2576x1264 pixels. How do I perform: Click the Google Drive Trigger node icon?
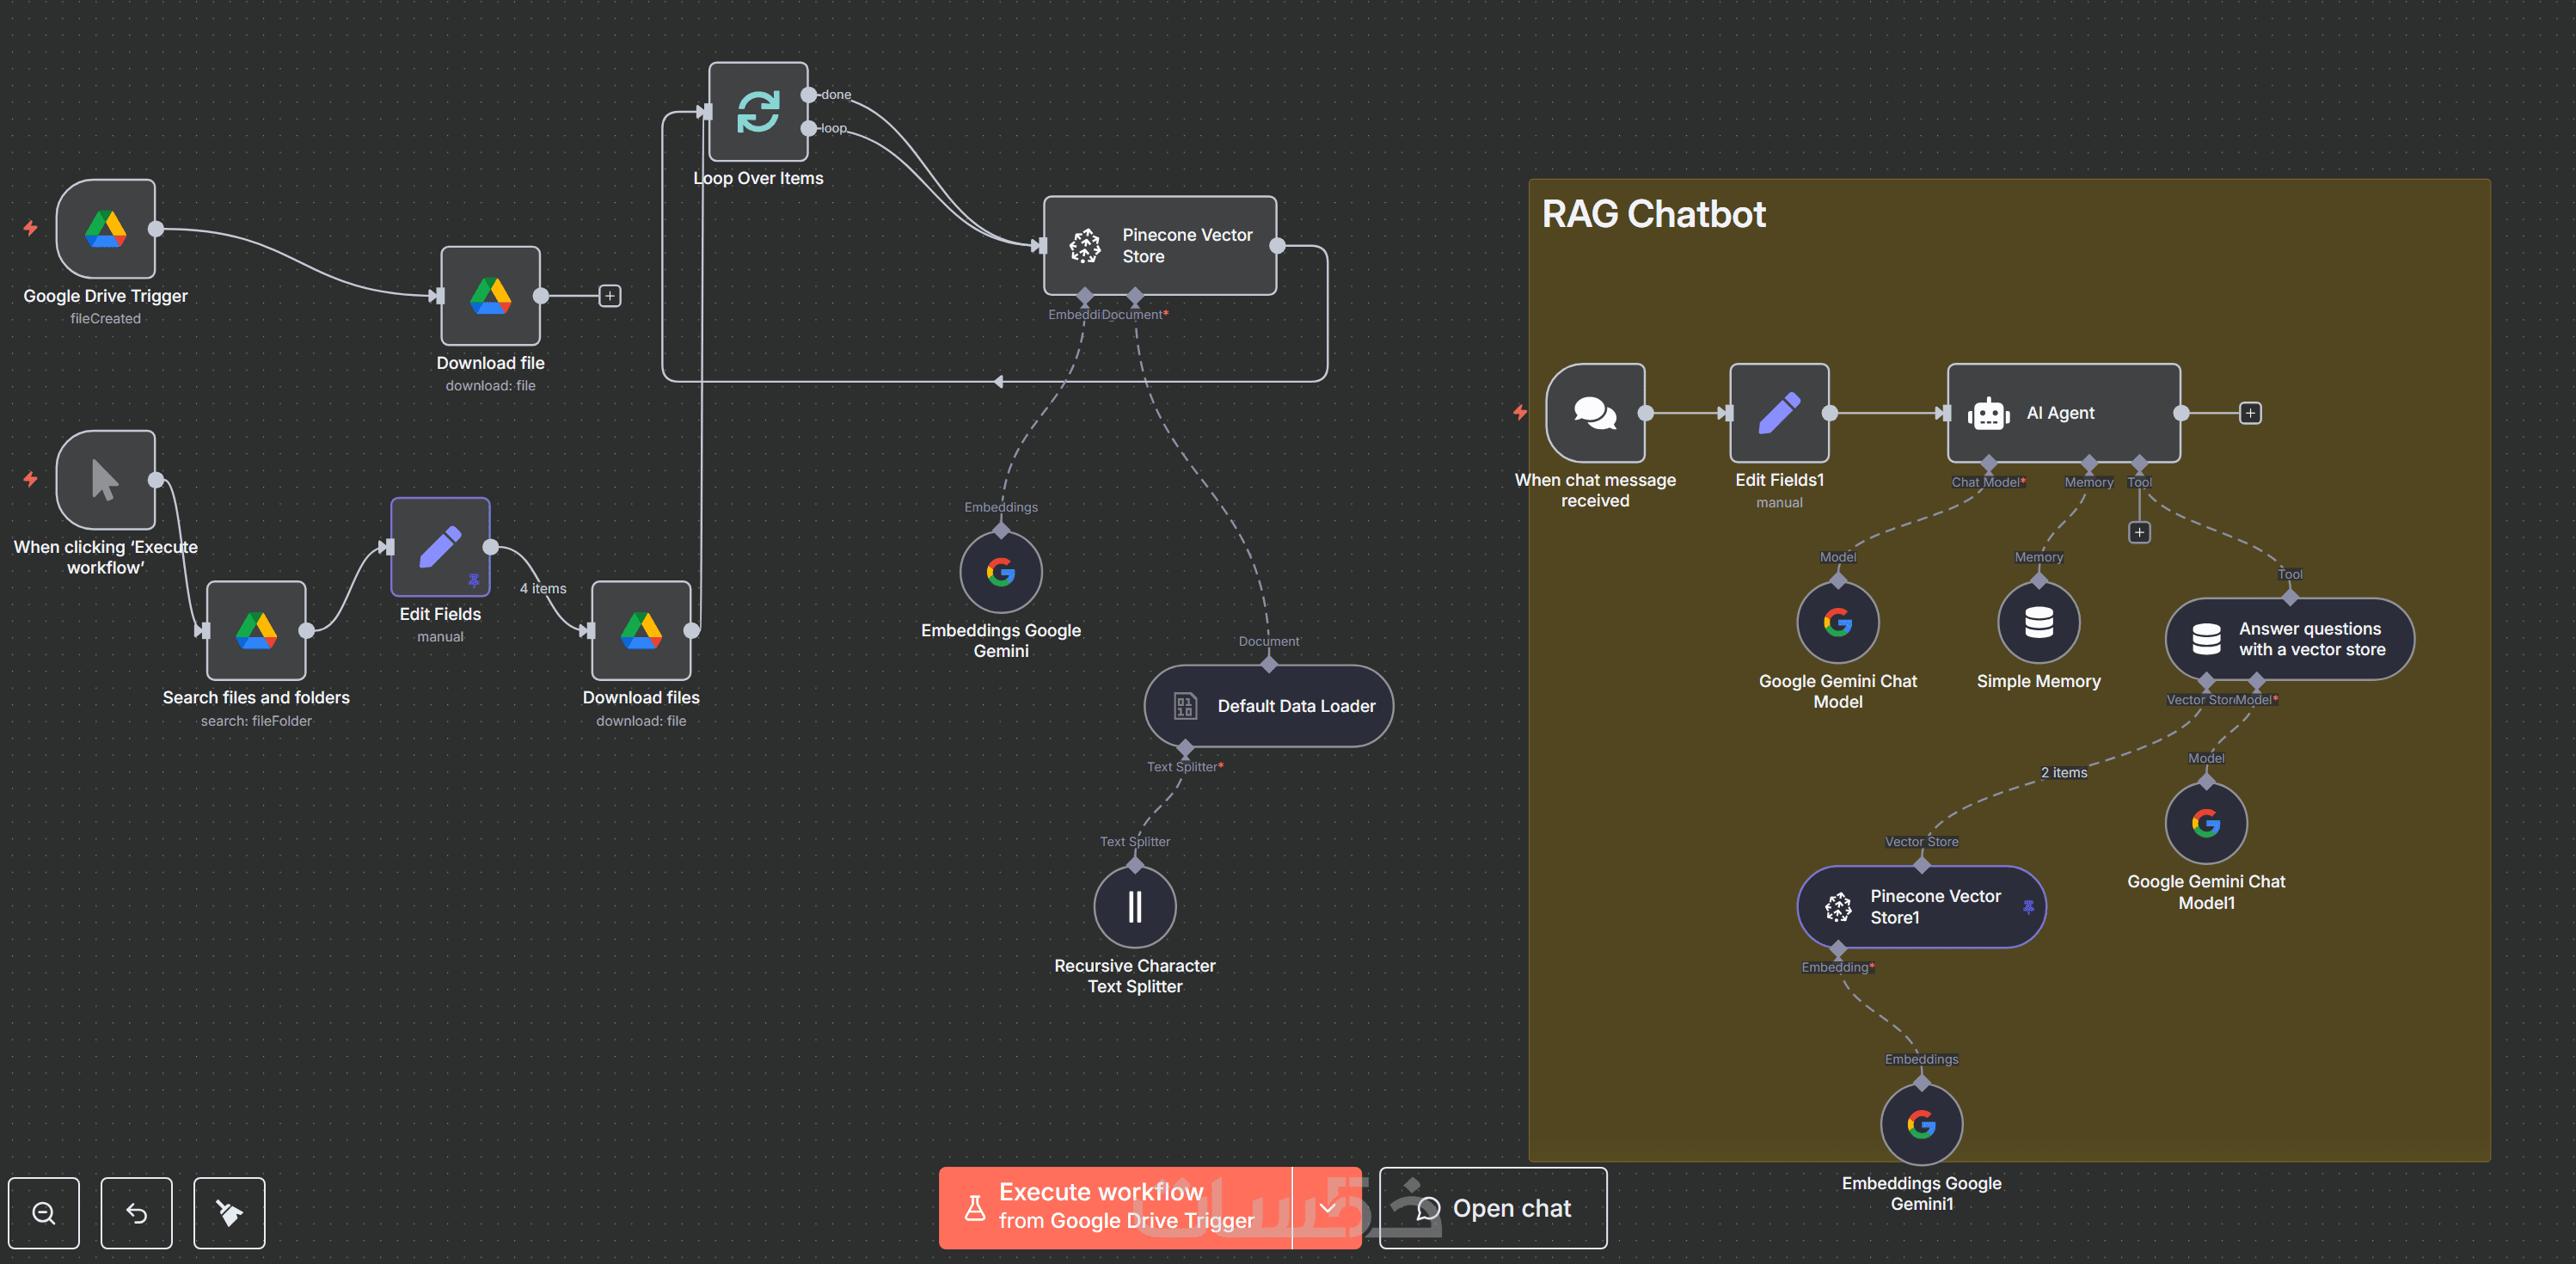pos(105,229)
